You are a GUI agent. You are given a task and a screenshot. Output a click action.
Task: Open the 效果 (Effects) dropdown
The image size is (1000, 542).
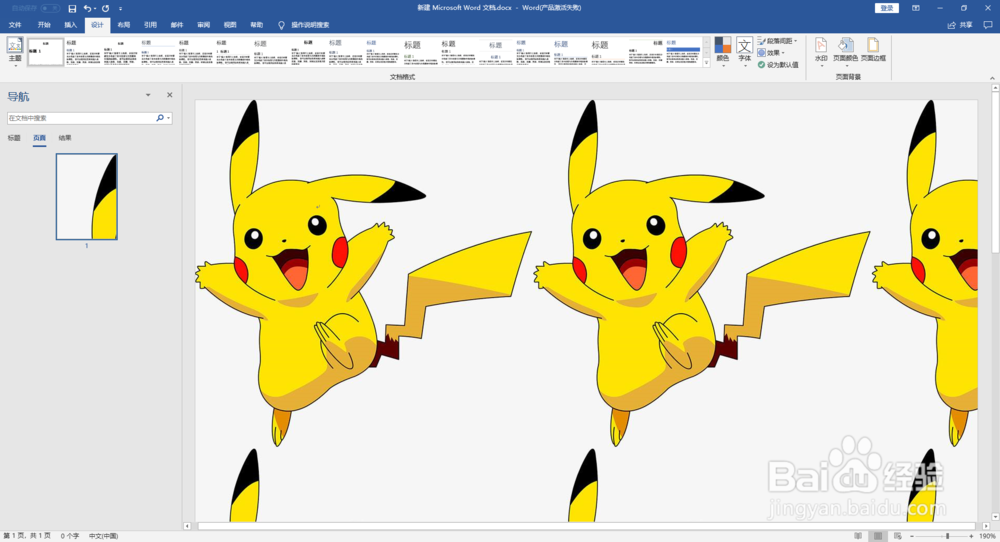tap(771, 53)
